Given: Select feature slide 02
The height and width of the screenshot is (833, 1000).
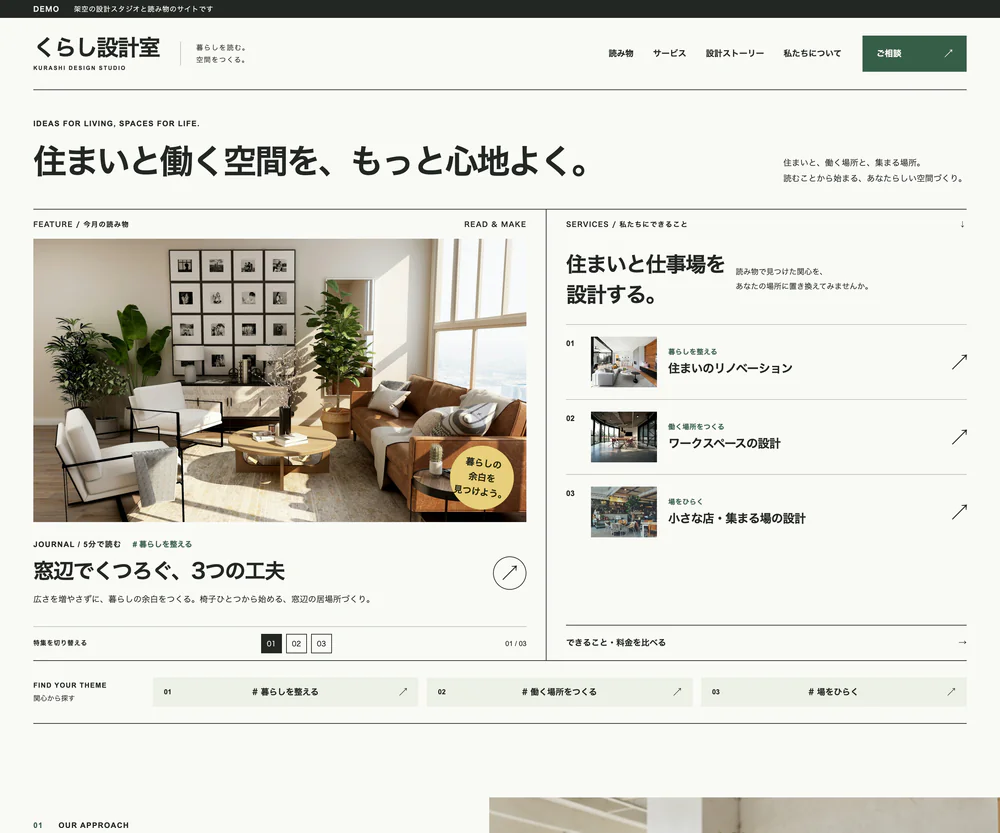Looking at the screenshot, I should pos(296,644).
